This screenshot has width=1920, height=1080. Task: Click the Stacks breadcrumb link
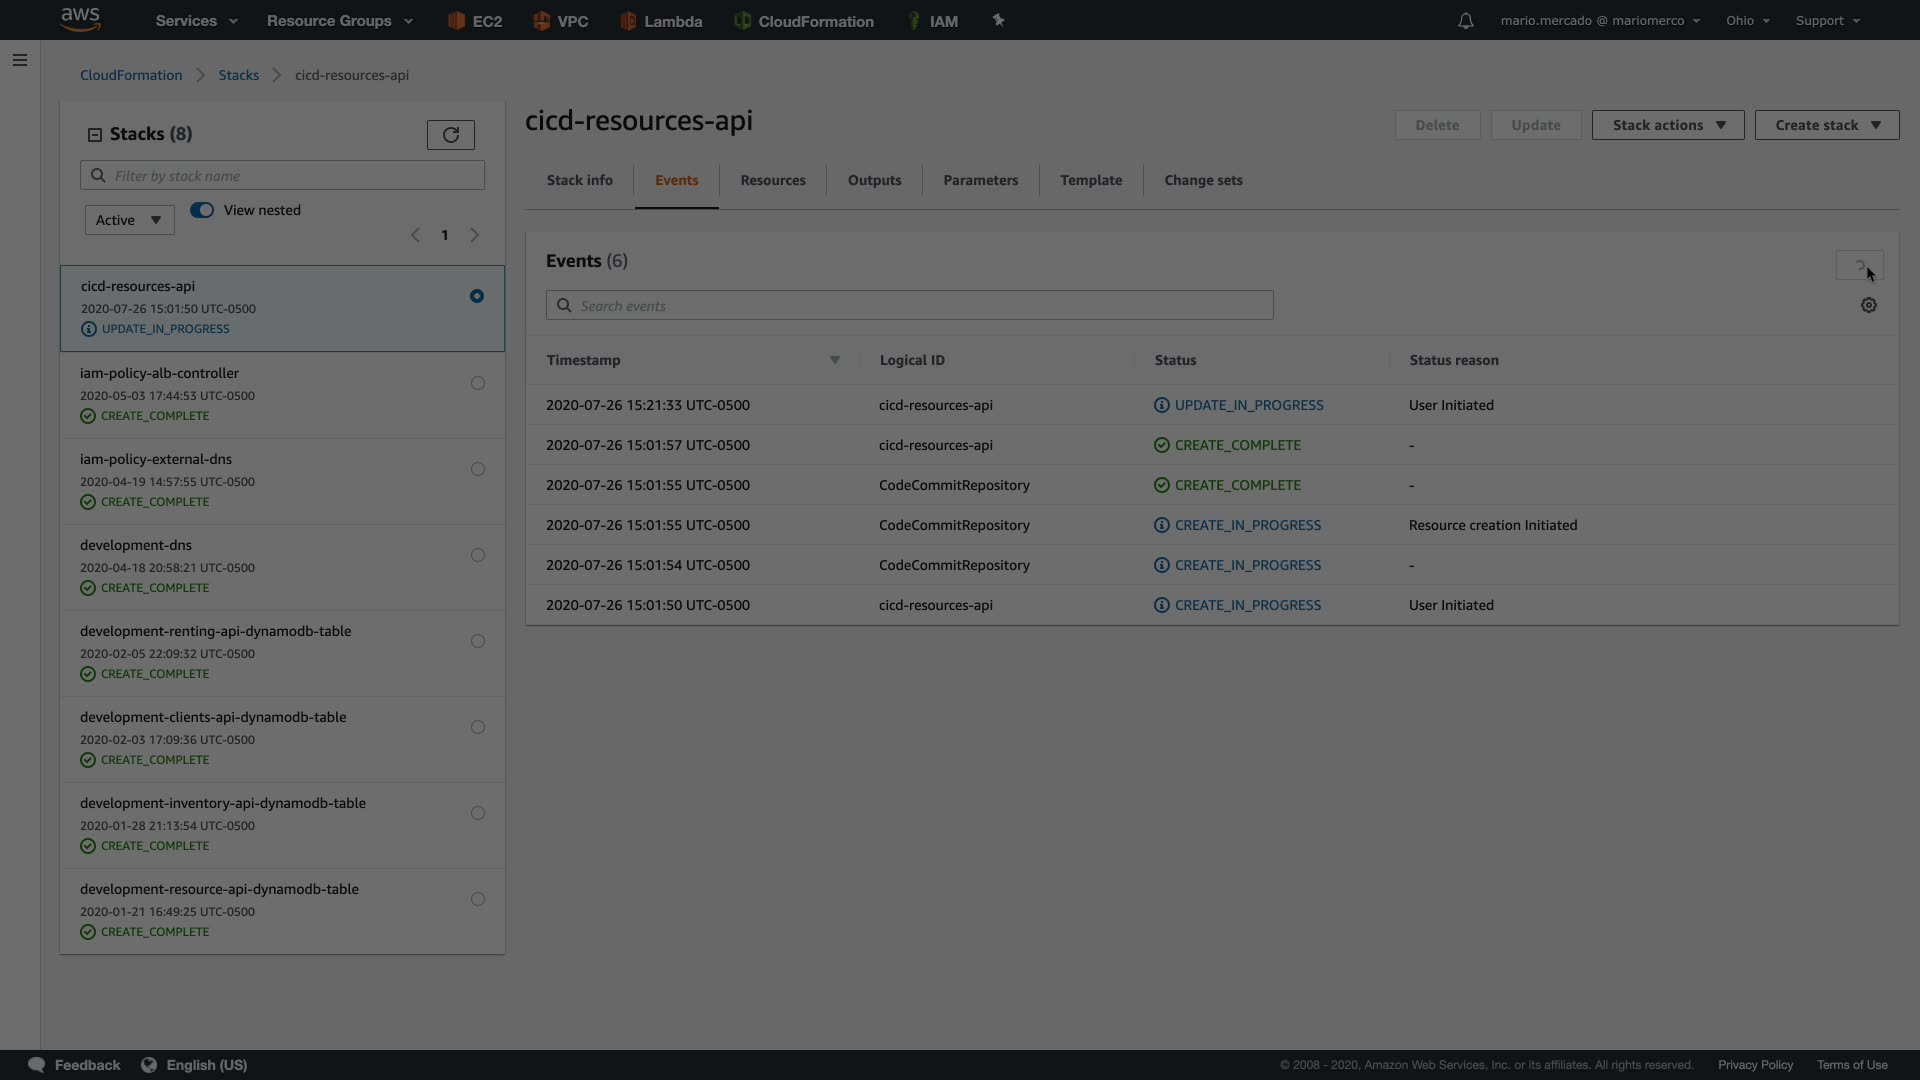[x=238, y=75]
